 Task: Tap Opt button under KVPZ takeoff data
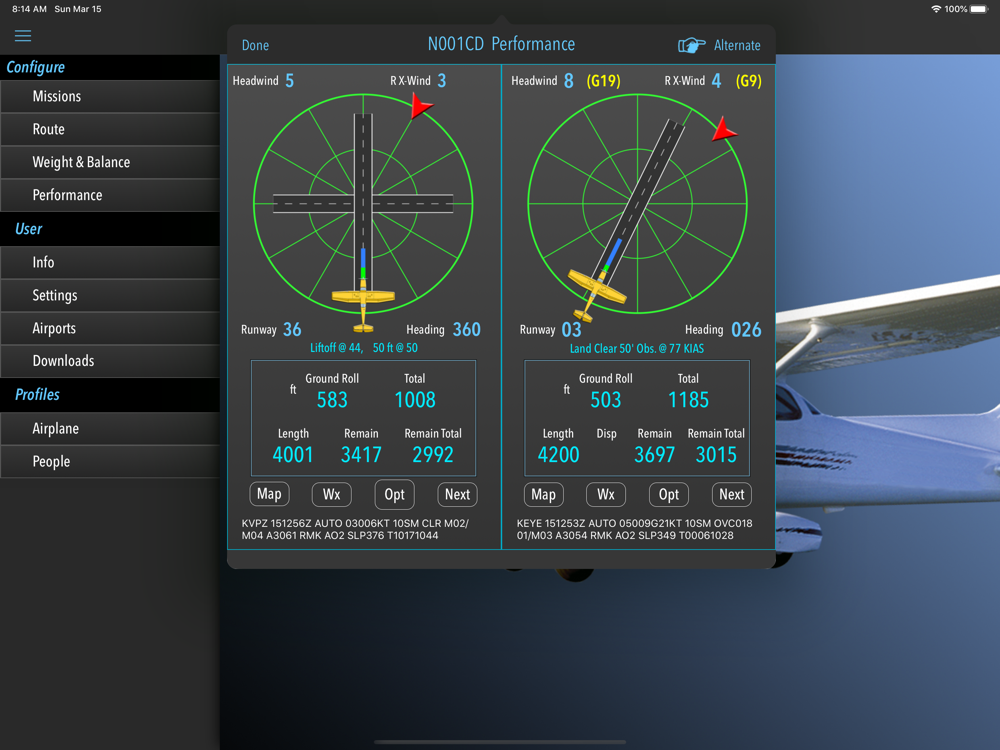[395, 494]
